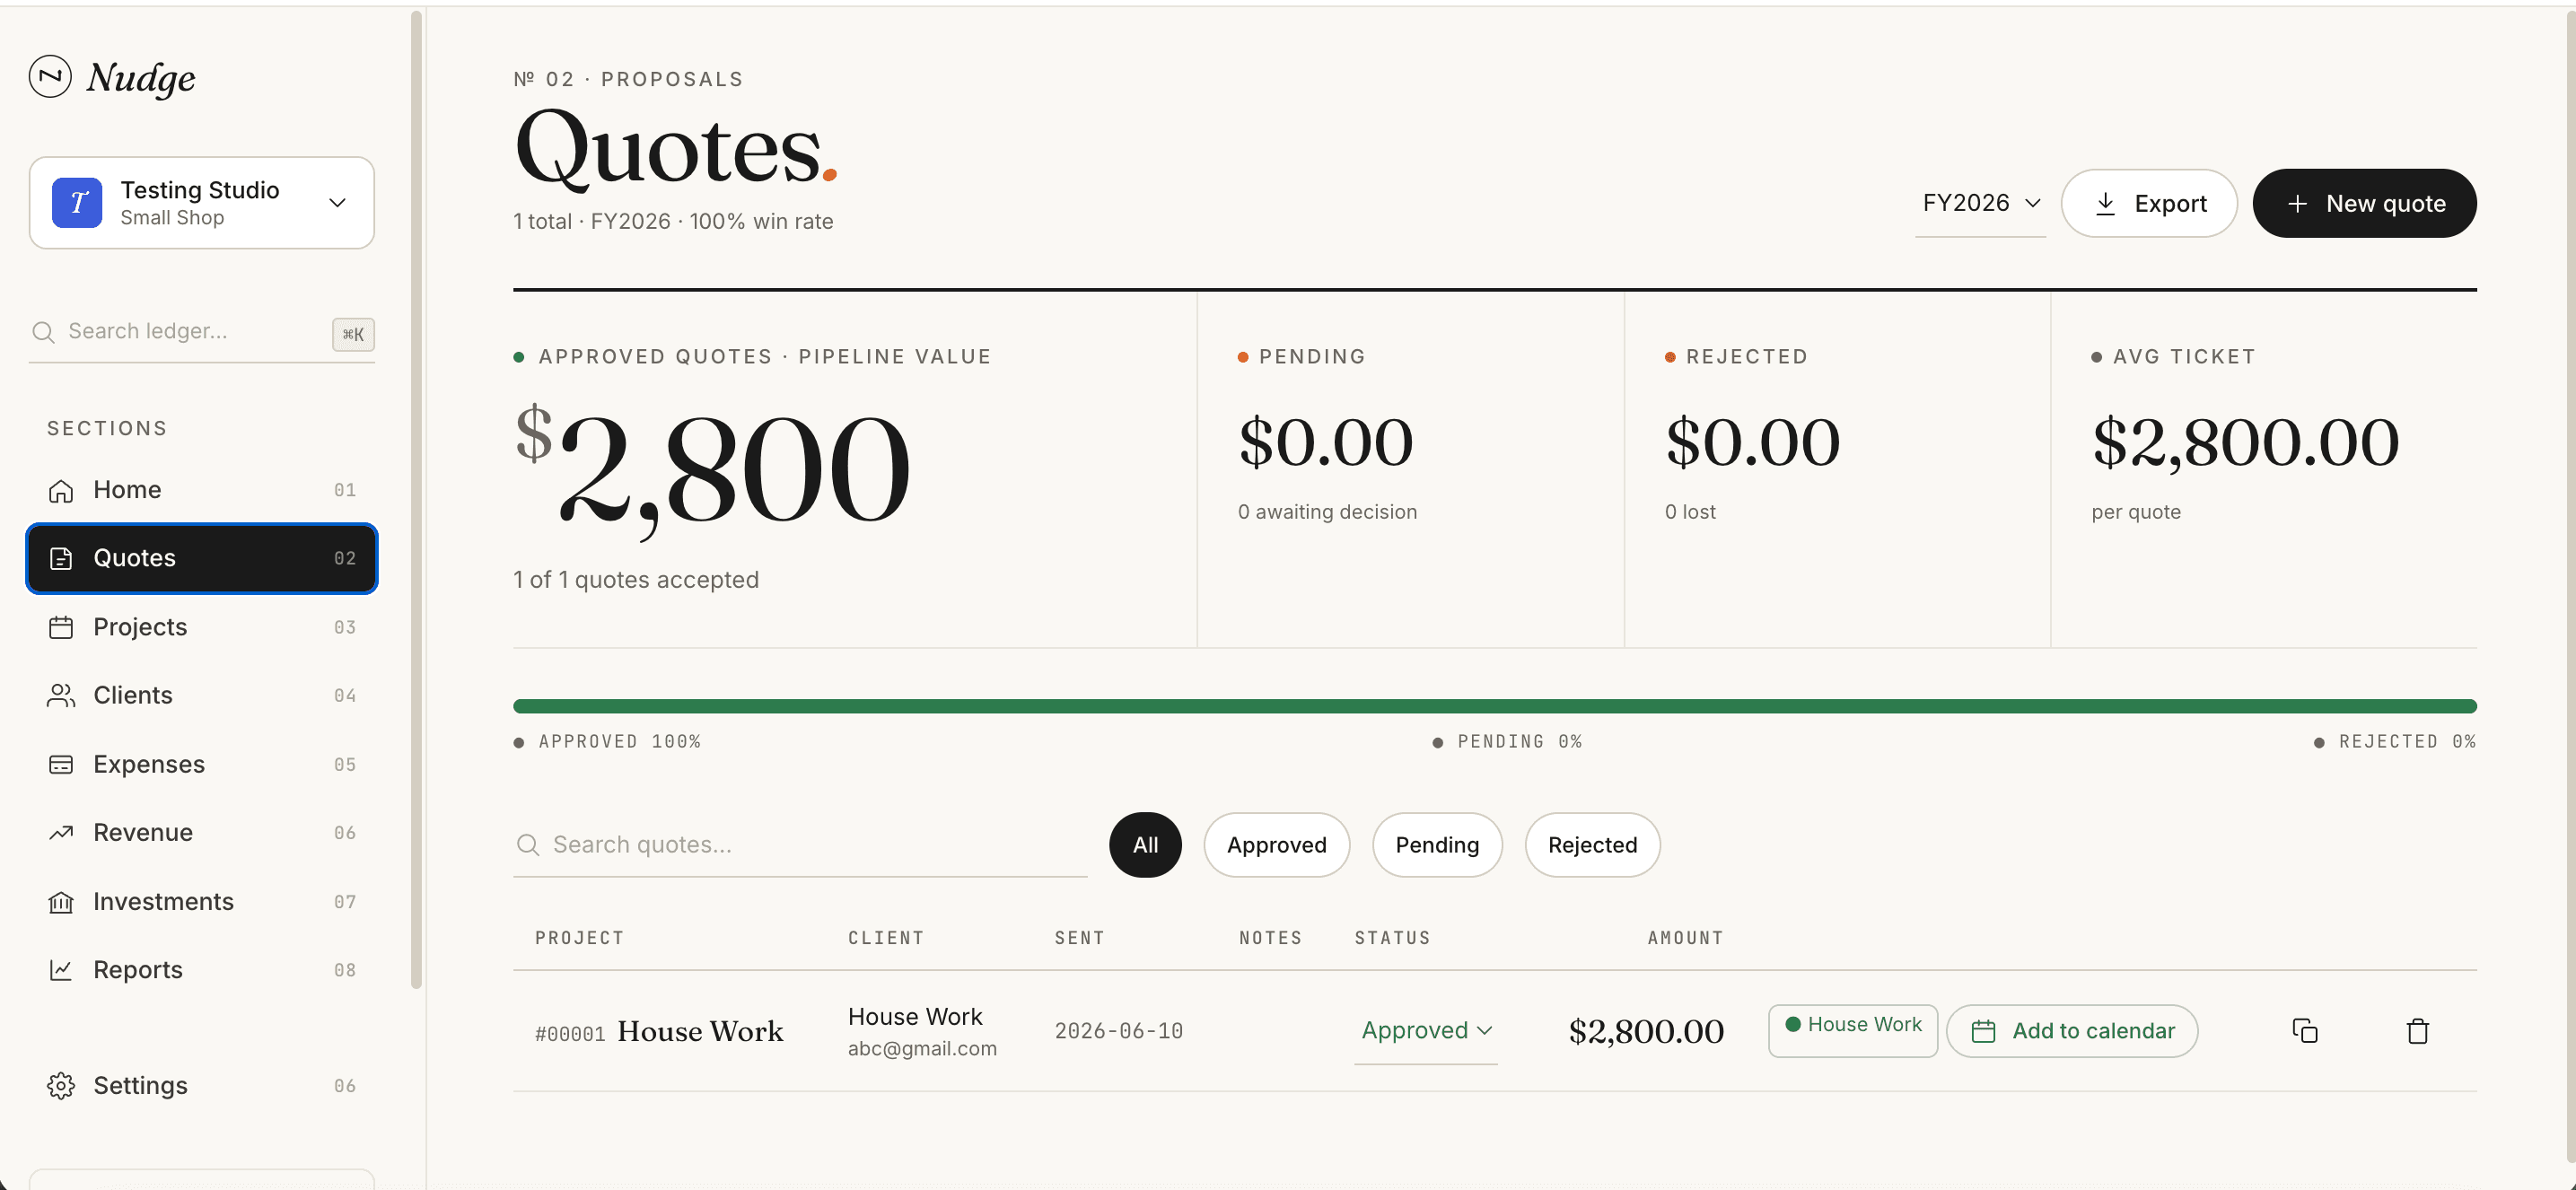Image resolution: width=2576 pixels, height=1190 pixels.
Task: Click the Nudge logo icon
Action: point(50,76)
